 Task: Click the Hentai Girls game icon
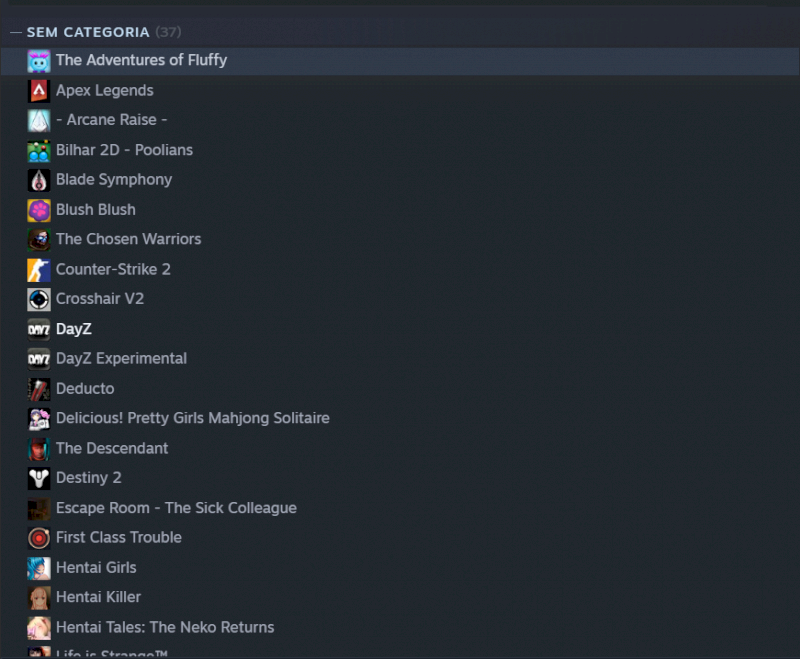point(39,569)
